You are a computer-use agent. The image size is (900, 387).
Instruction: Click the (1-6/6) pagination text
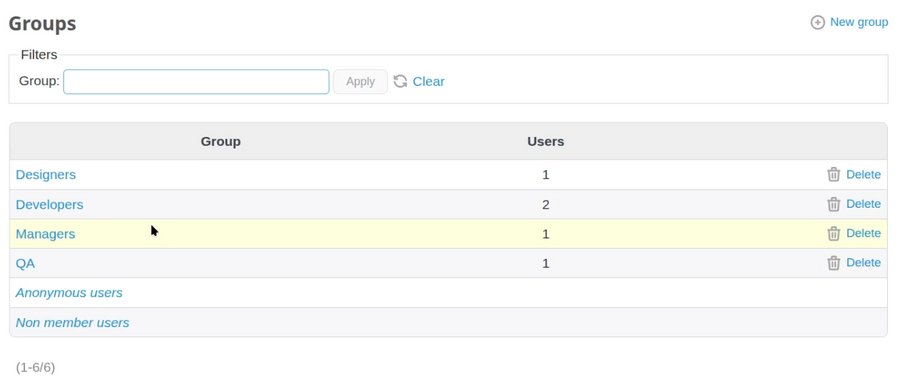coord(36,367)
